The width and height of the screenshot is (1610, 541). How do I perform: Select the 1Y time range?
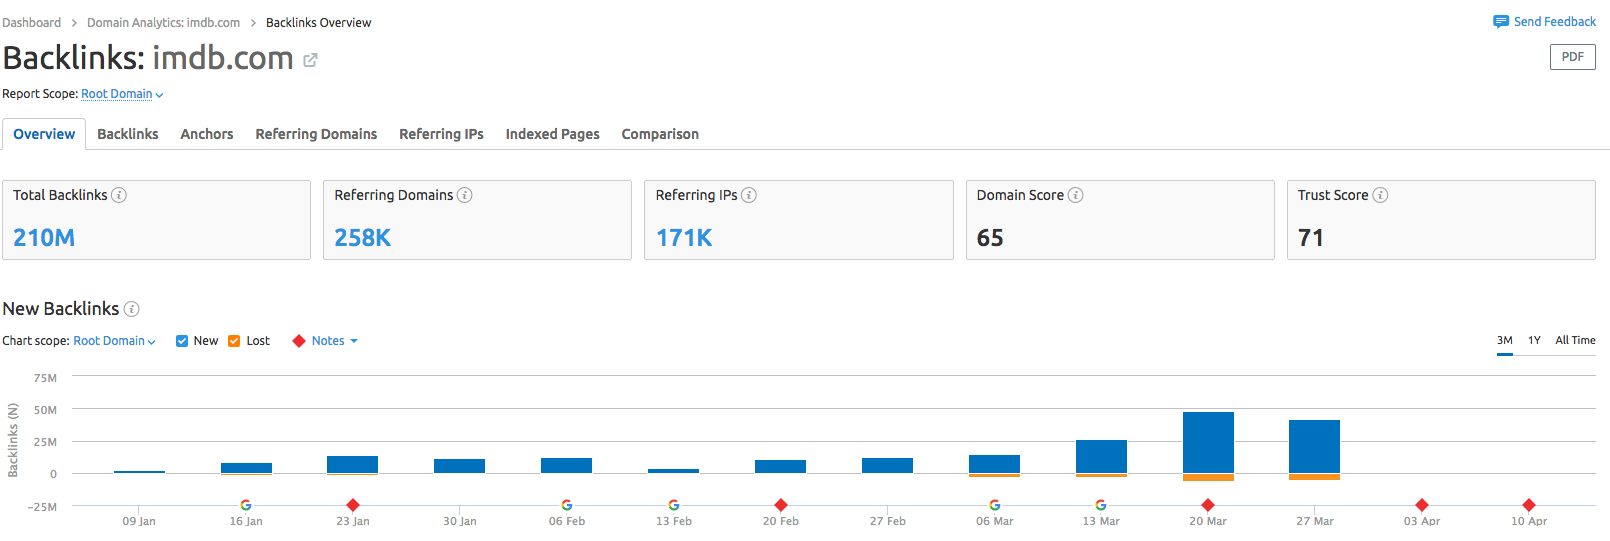[1534, 341]
